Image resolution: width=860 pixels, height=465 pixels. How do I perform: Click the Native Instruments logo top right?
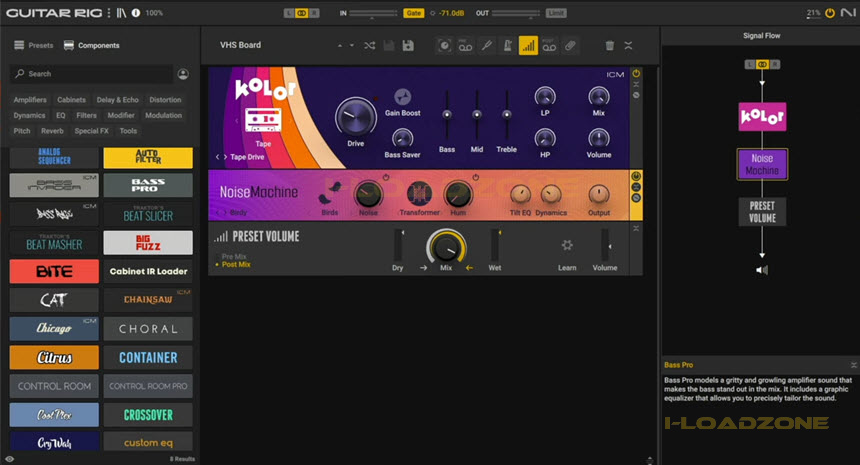pos(847,13)
